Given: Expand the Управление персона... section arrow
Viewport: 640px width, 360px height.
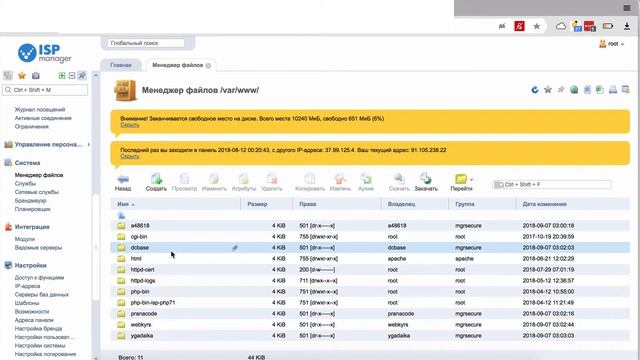Looking at the screenshot, I should 89,144.
